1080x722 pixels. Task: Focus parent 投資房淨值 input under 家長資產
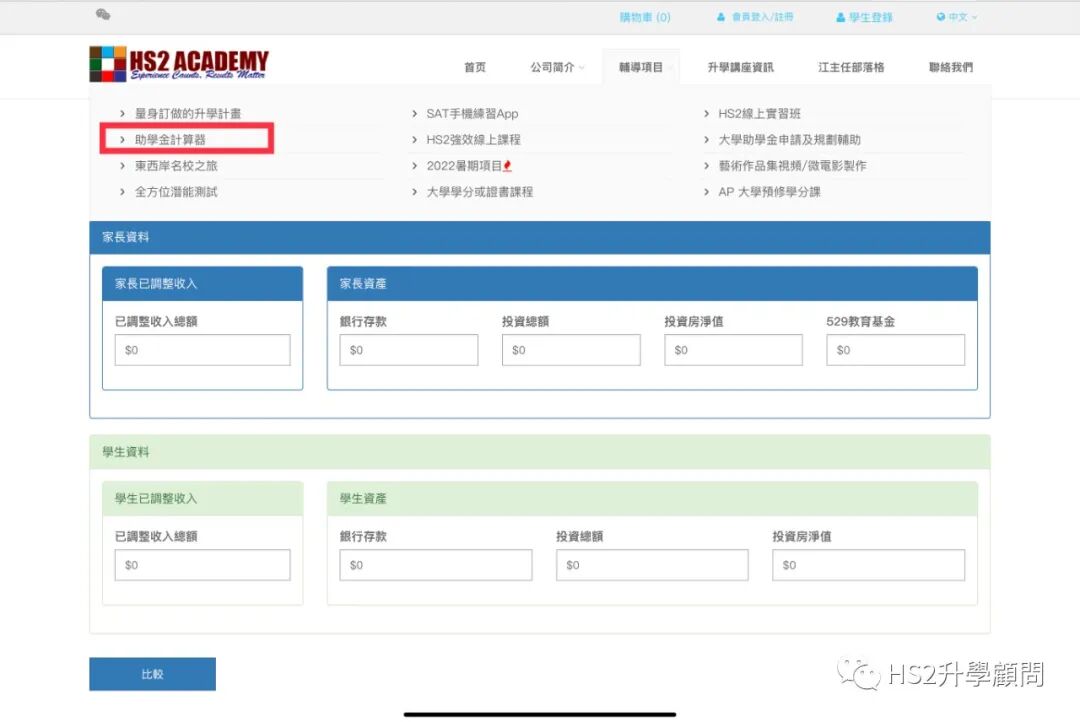pos(734,350)
